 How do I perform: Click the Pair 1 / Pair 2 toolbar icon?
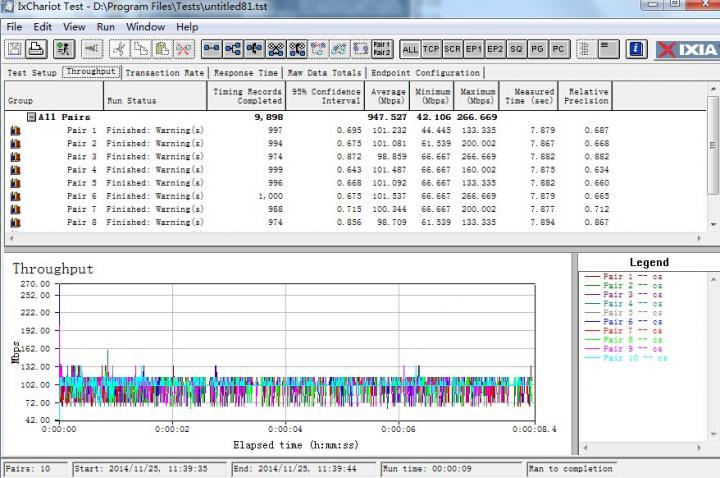point(382,49)
